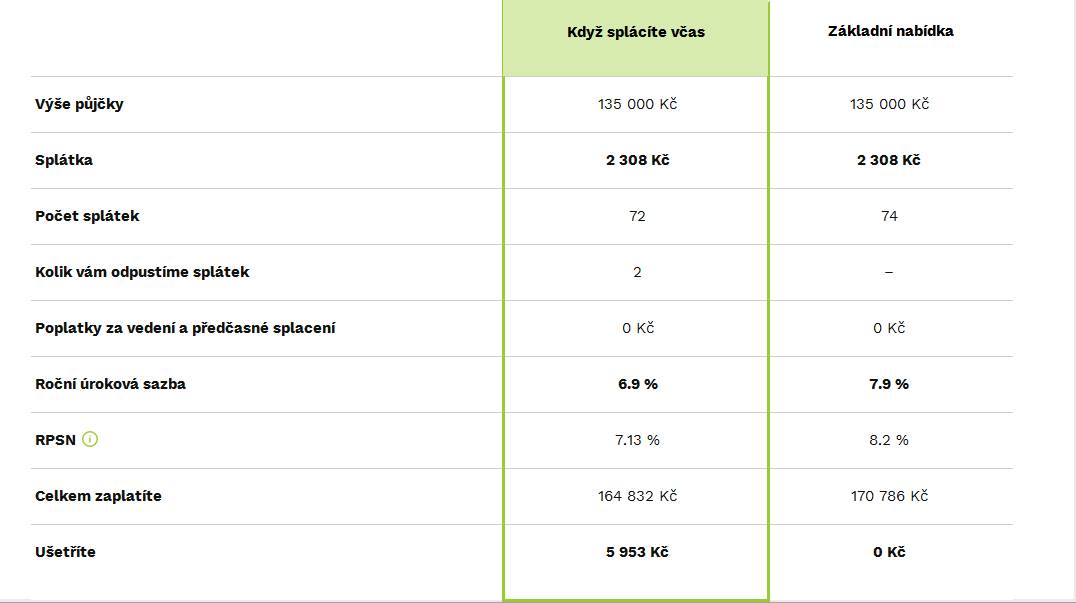The image size is (1076, 603).
Task: Click the 72 installments count value
Action: [x=637, y=216]
